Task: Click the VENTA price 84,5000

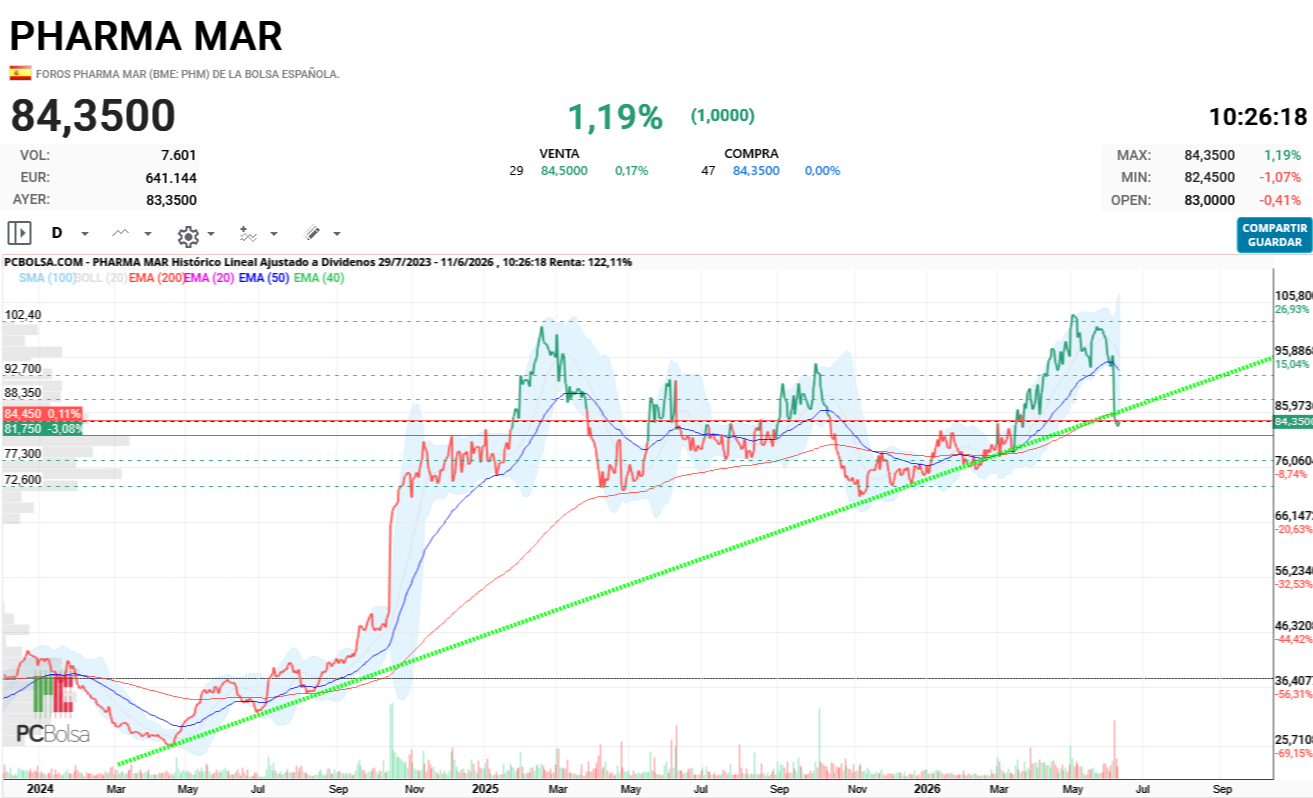Action: coord(564,171)
